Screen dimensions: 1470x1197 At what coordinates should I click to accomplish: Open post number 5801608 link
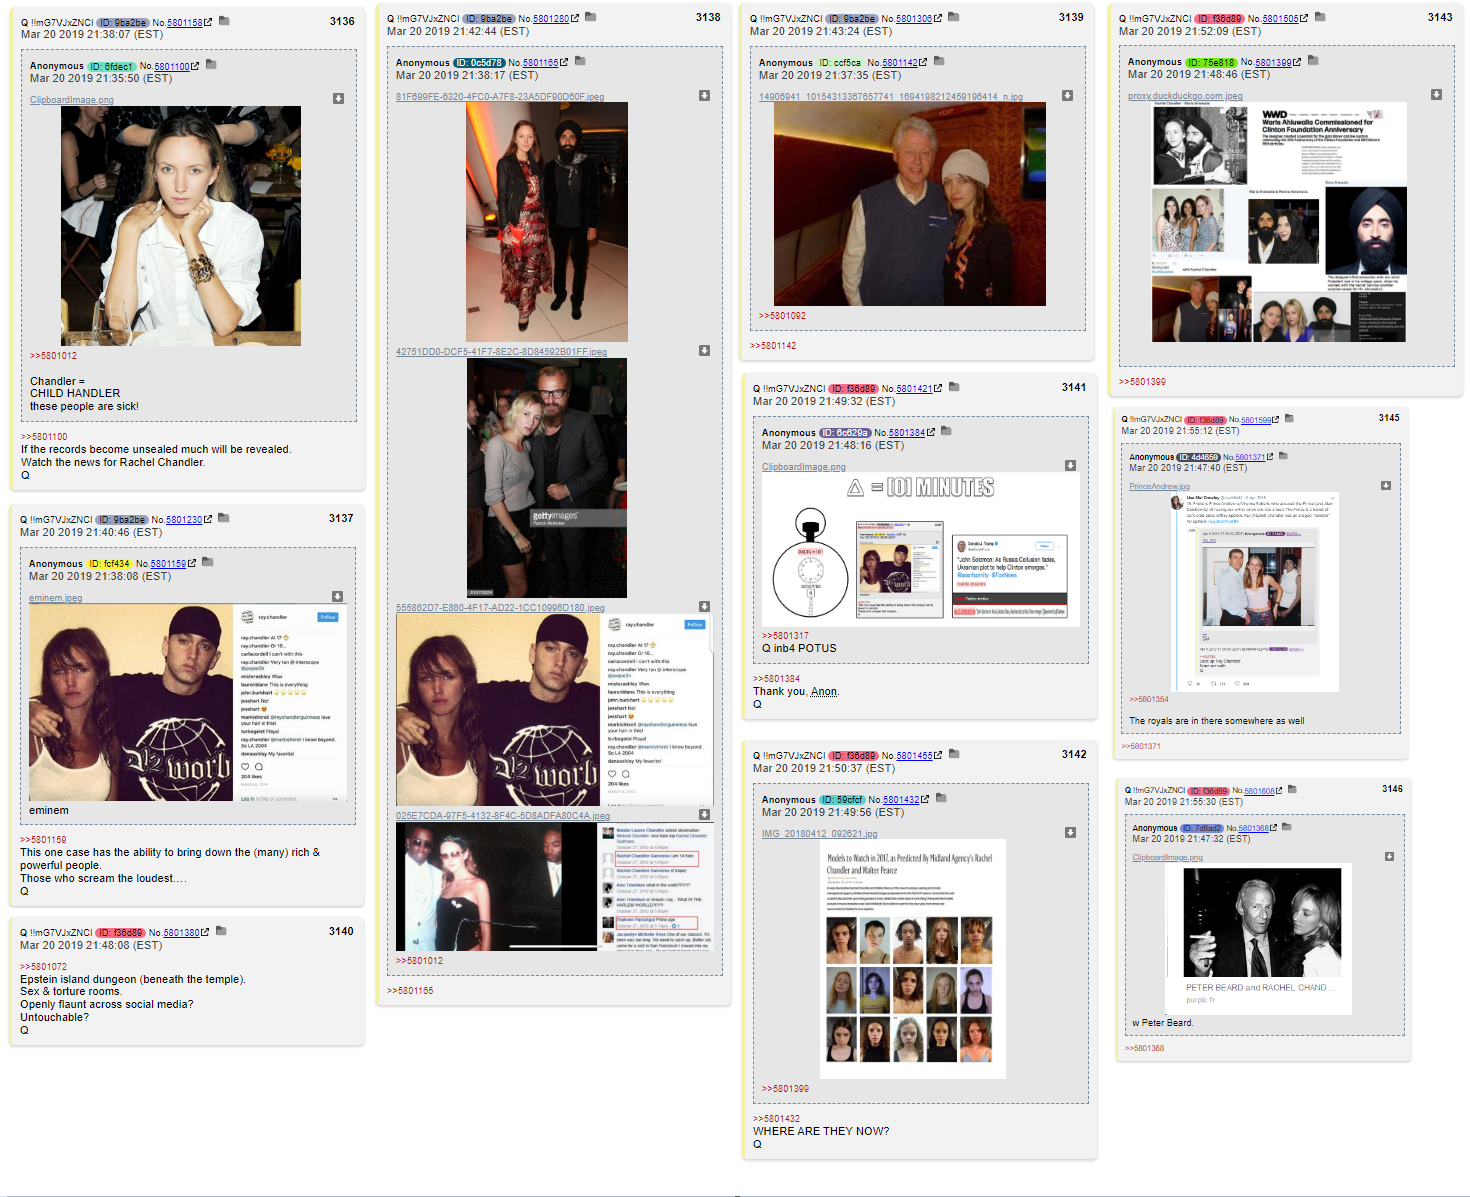(1260, 791)
